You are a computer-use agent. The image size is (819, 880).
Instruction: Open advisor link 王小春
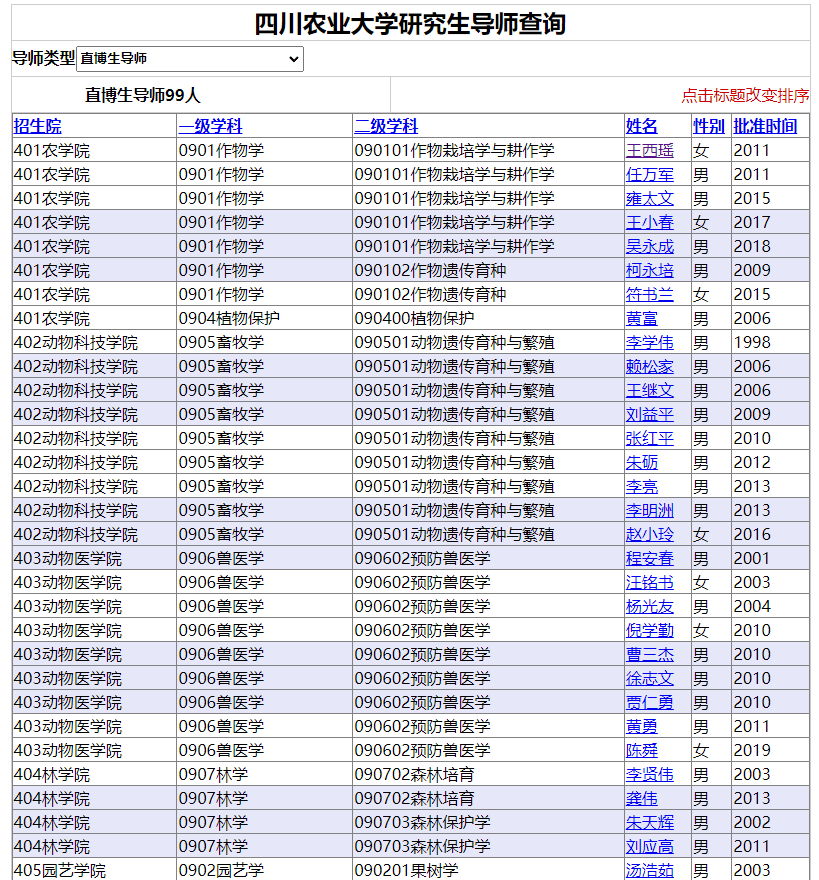tap(649, 223)
